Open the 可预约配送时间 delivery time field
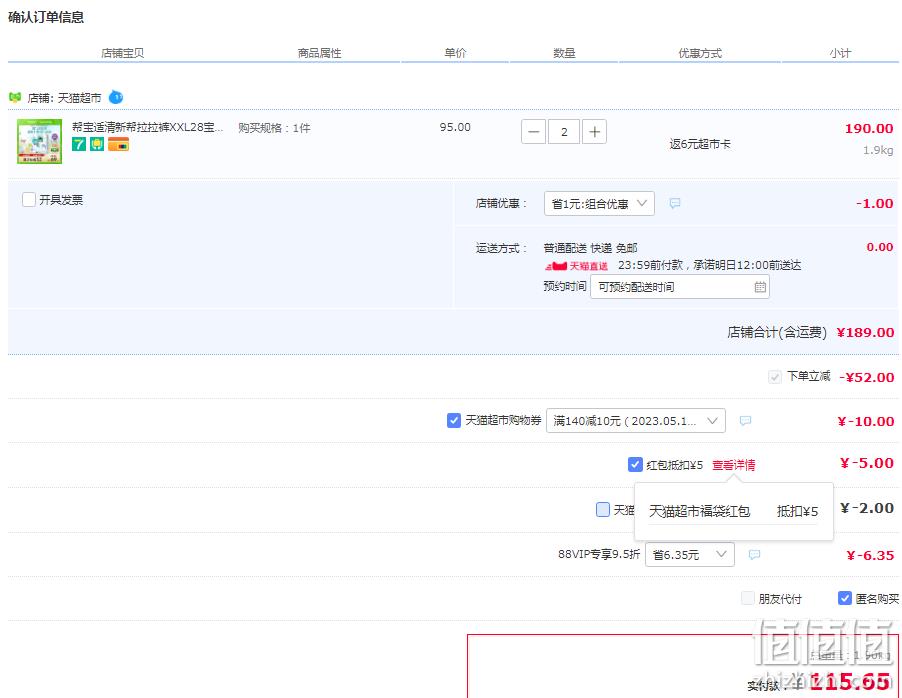 [x=679, y=287]
